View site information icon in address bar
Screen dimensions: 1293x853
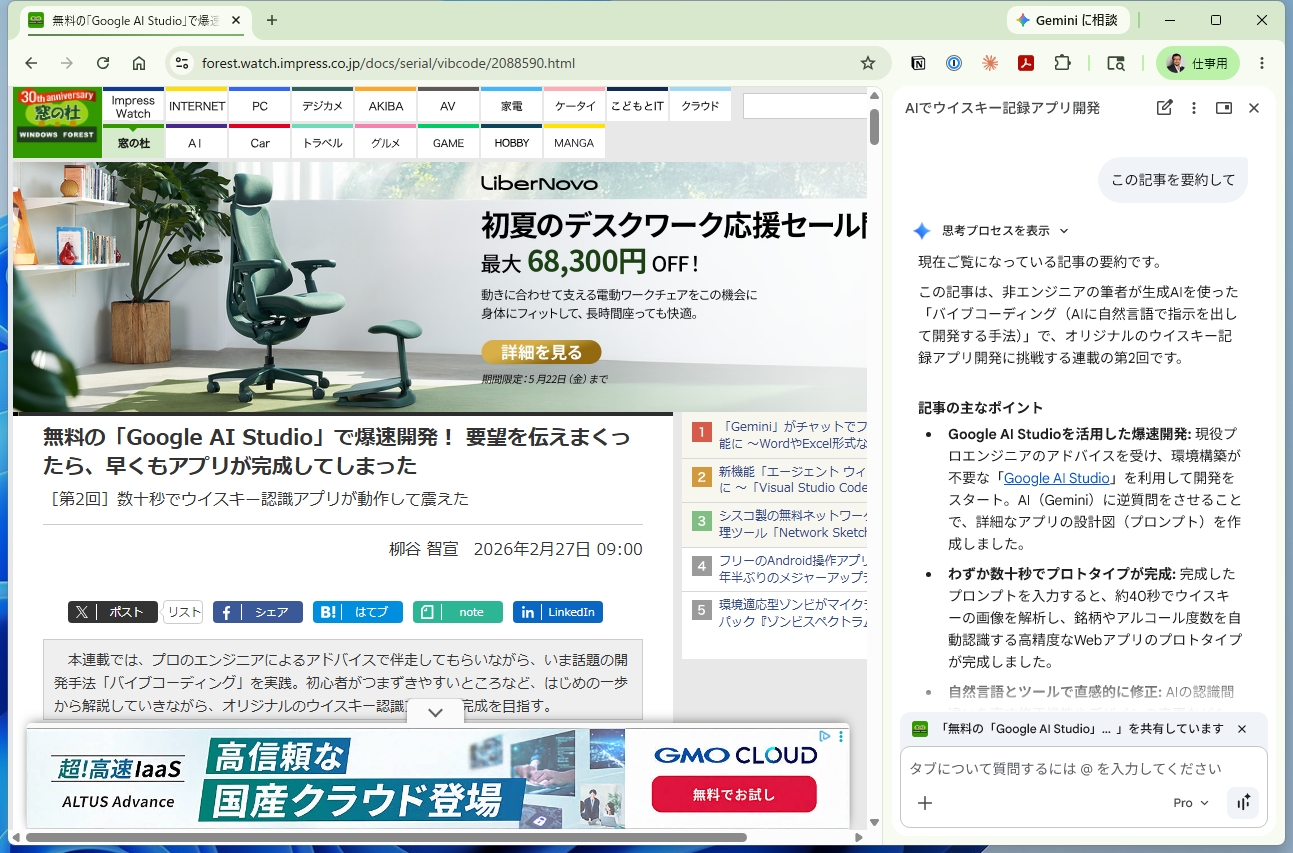(181, 63)
